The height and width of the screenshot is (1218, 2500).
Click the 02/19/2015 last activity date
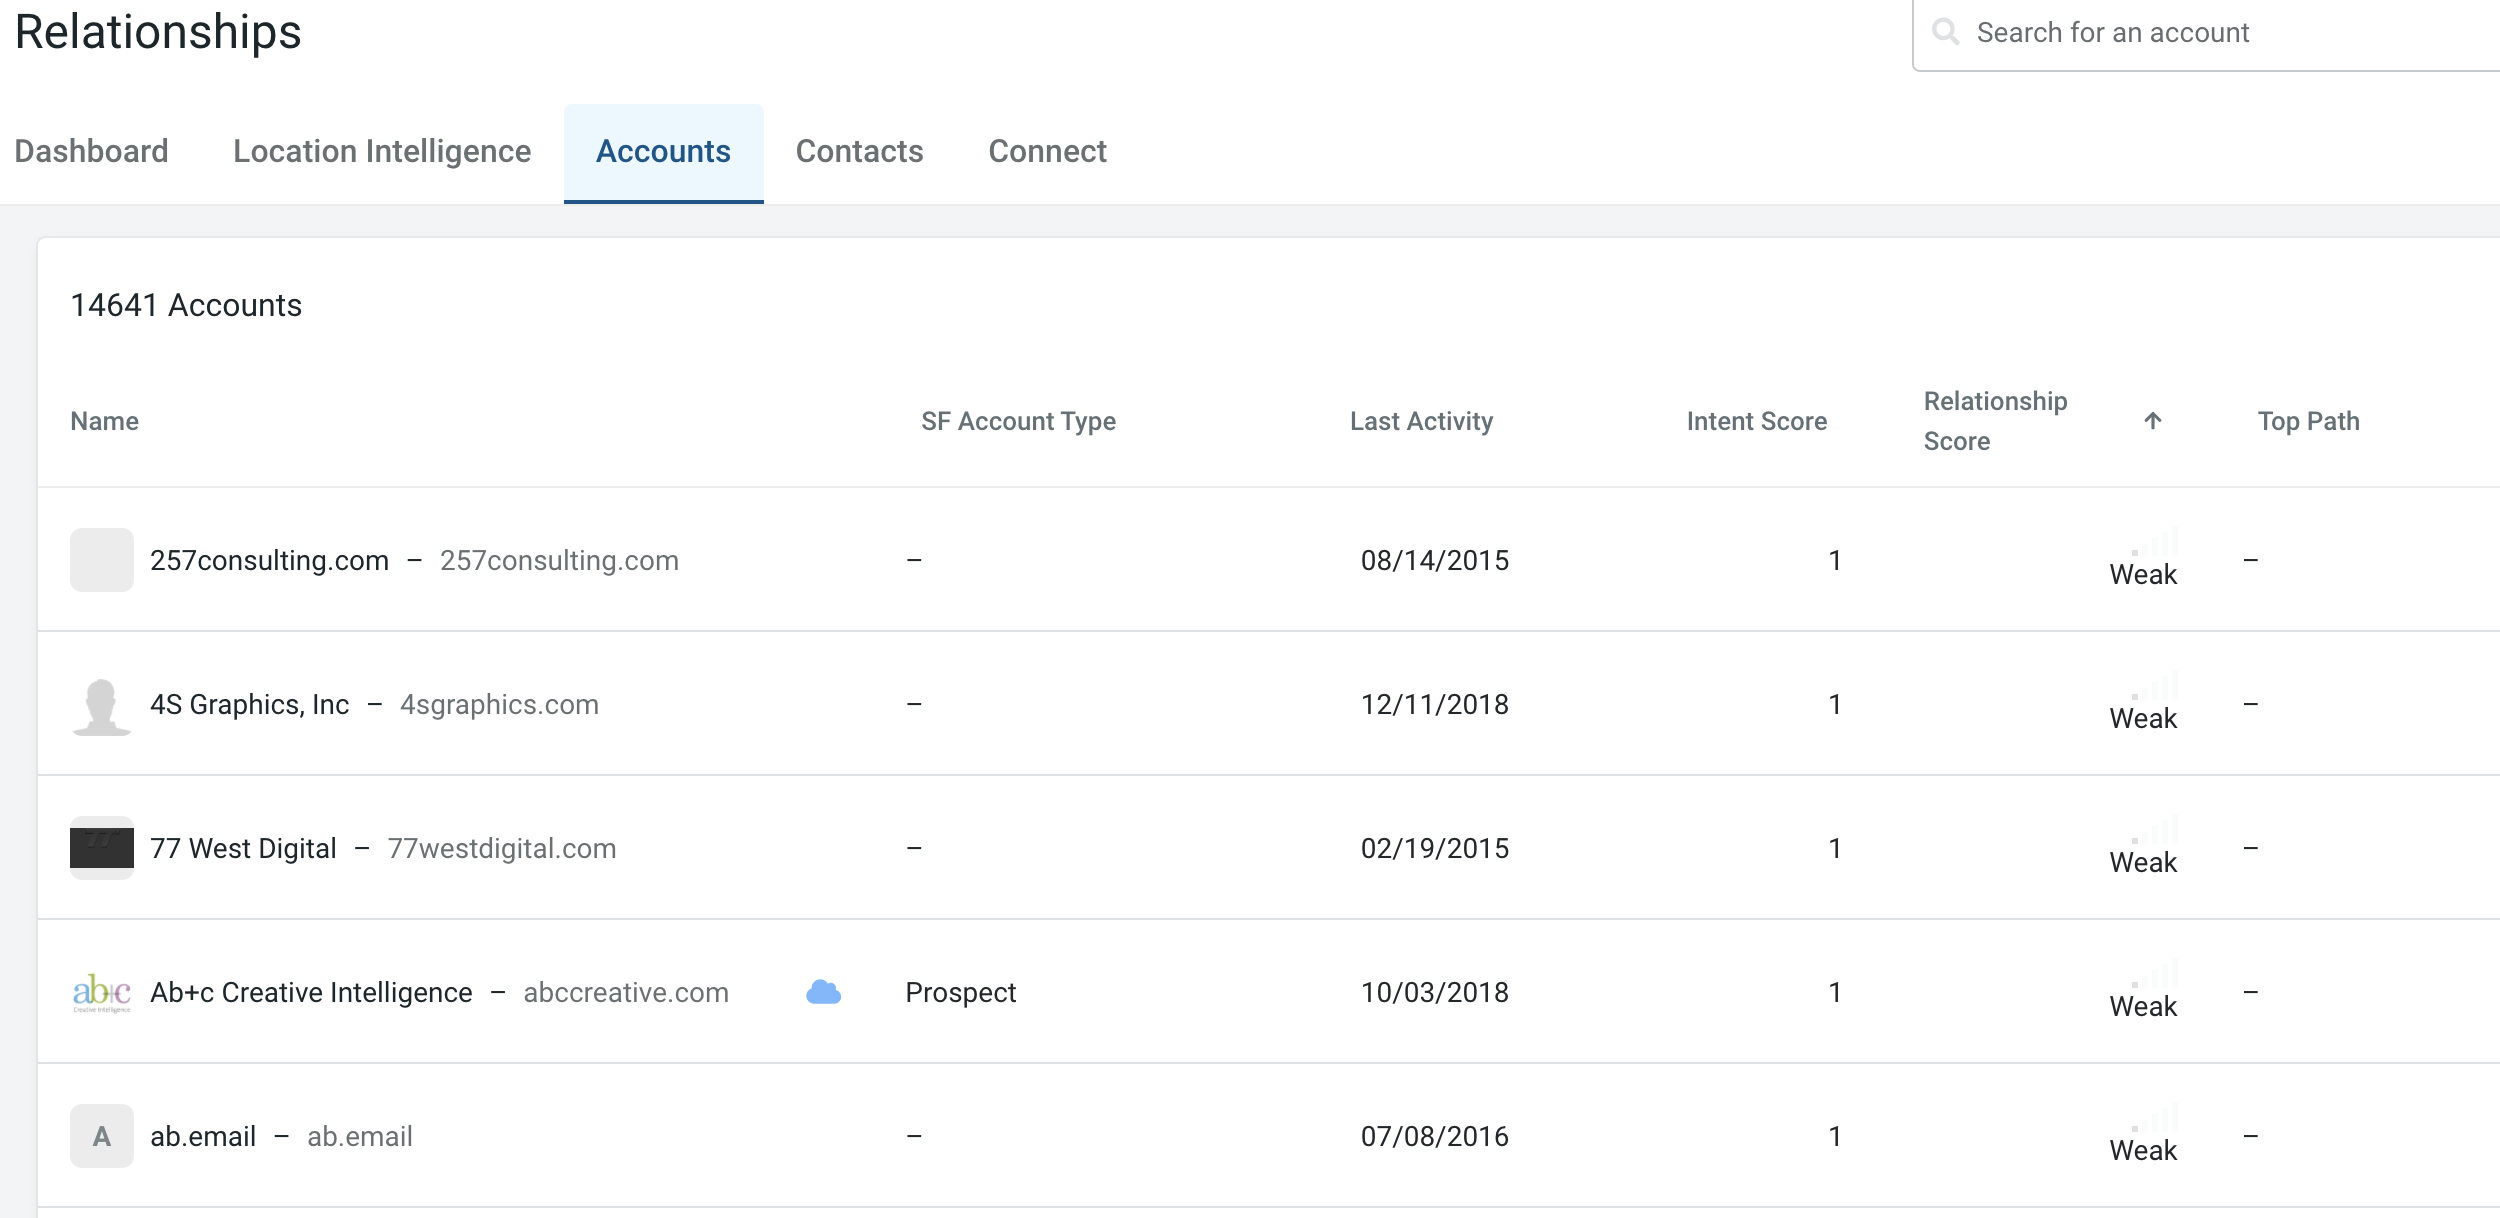click(1434, 849)
